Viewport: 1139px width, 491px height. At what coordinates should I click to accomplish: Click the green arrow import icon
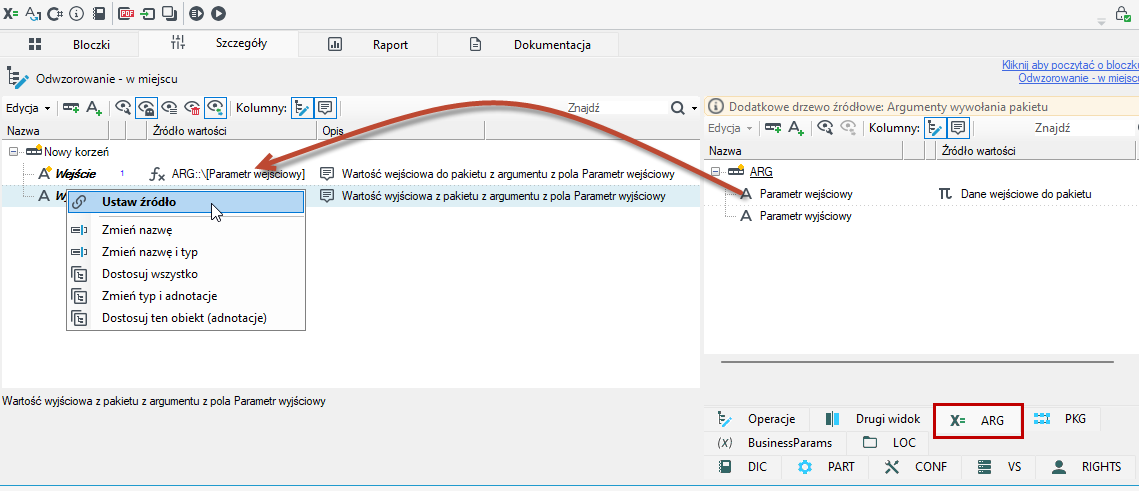pos(148,13)
